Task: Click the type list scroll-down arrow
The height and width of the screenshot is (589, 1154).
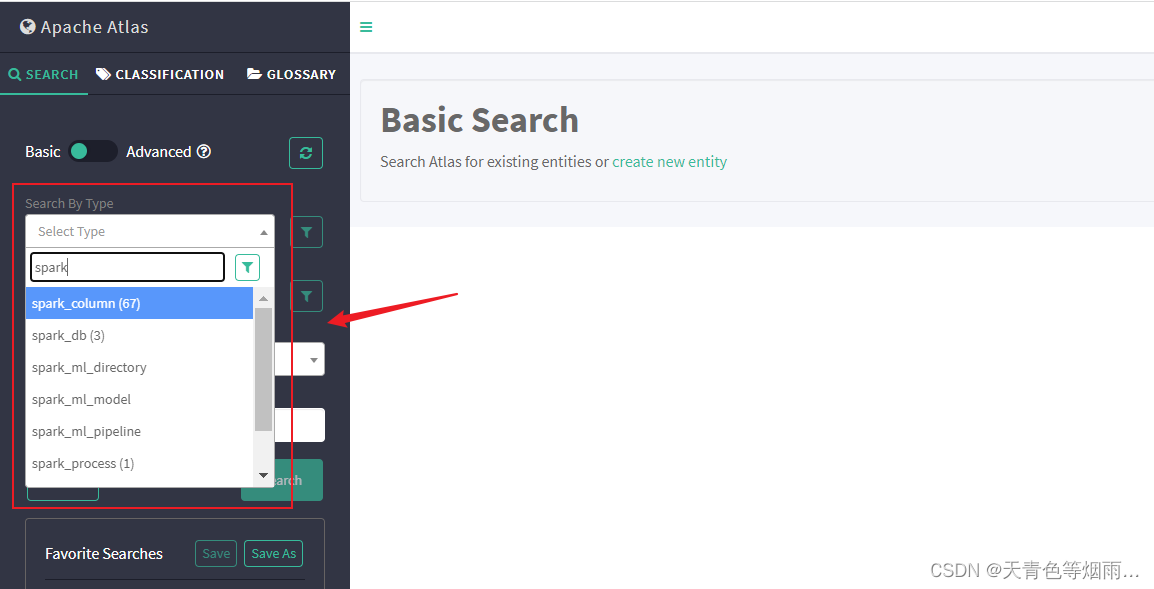Action: [x=263, y=476]
